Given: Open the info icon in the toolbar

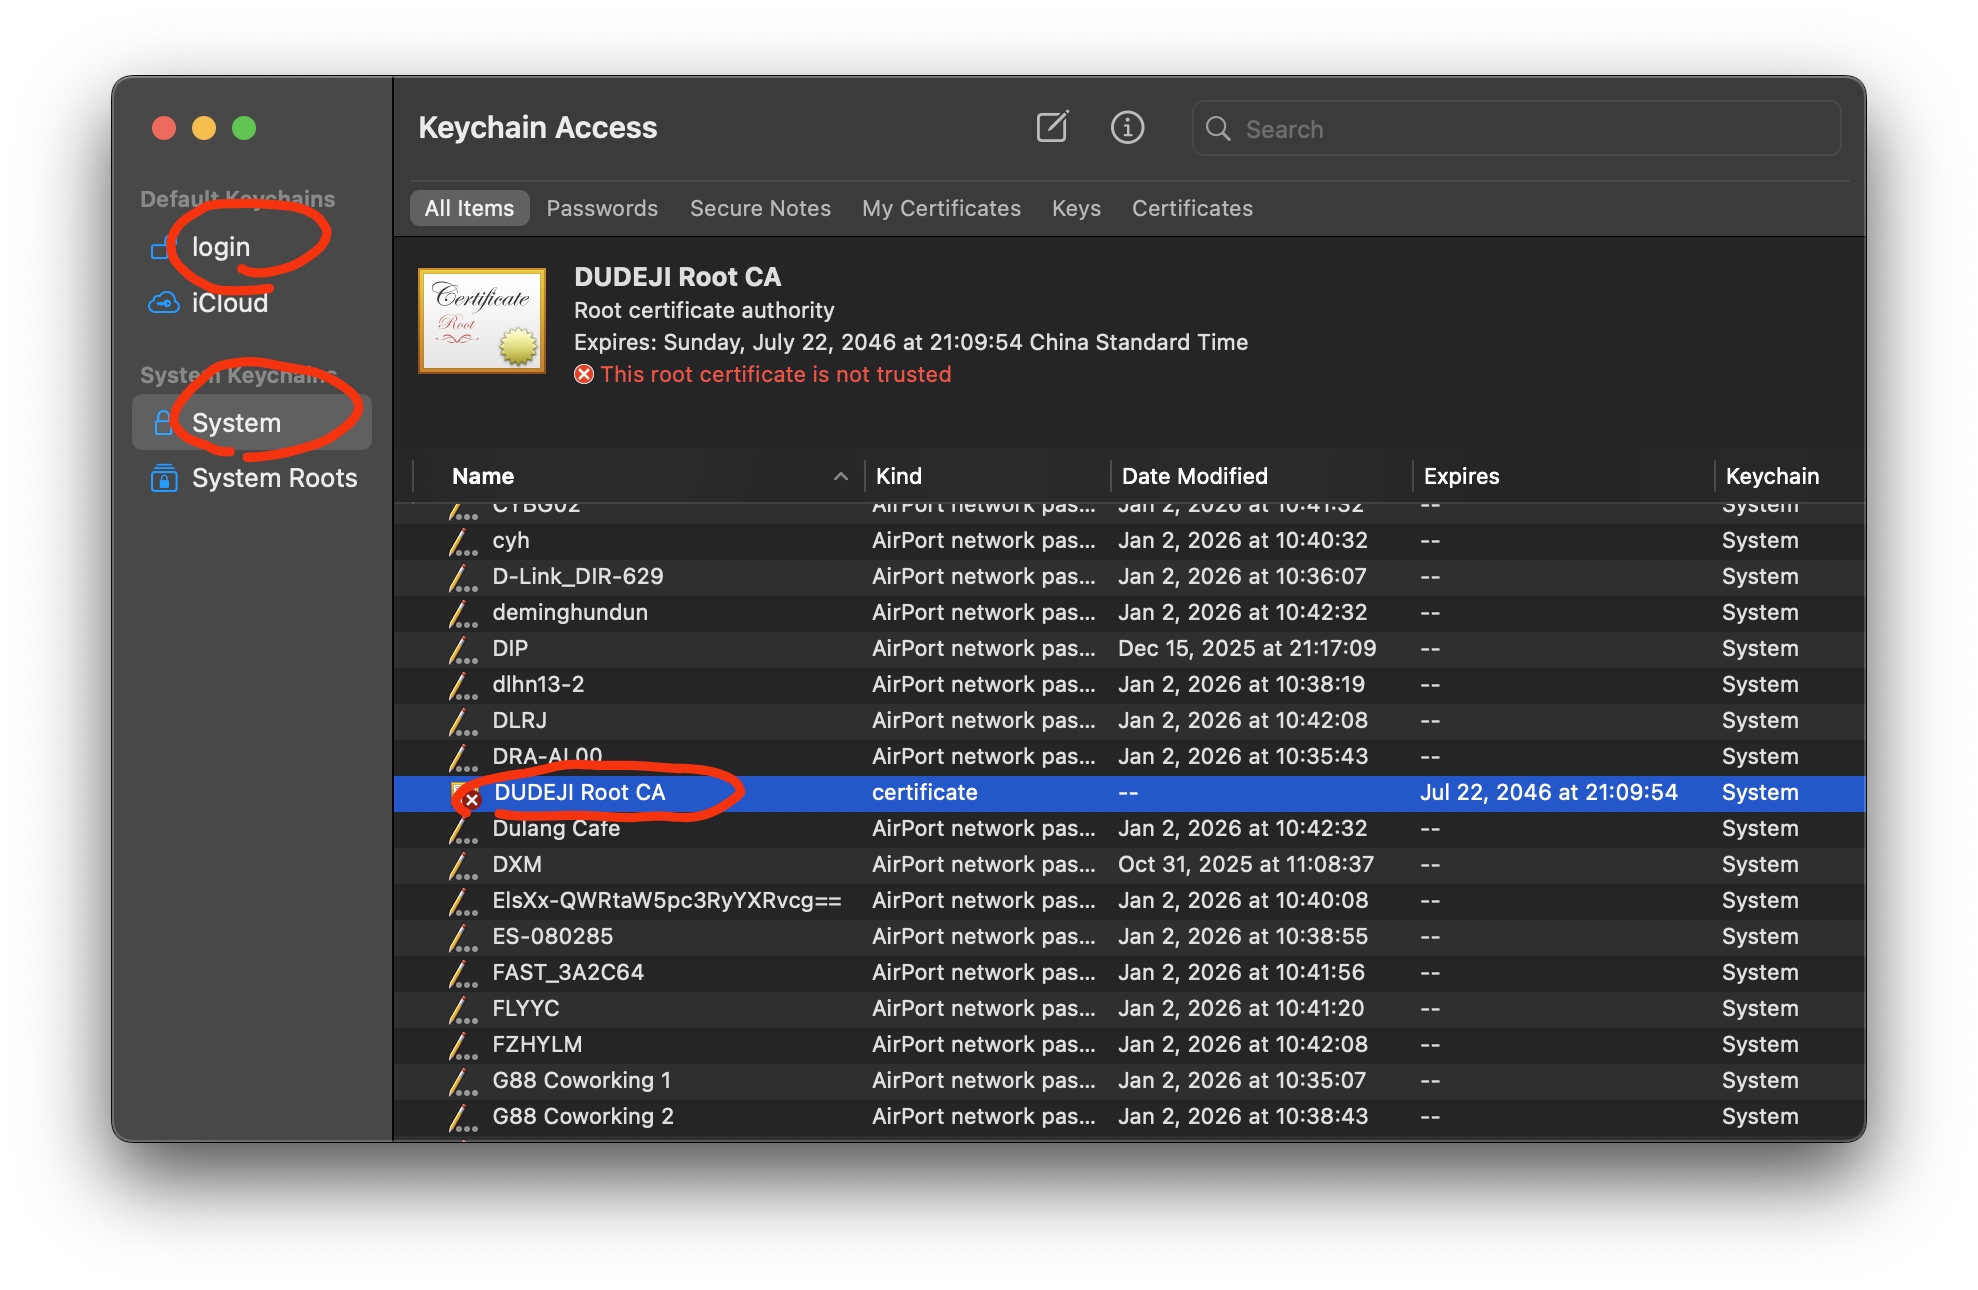Looking at the screenshot, I should (x=1127, y=127).
